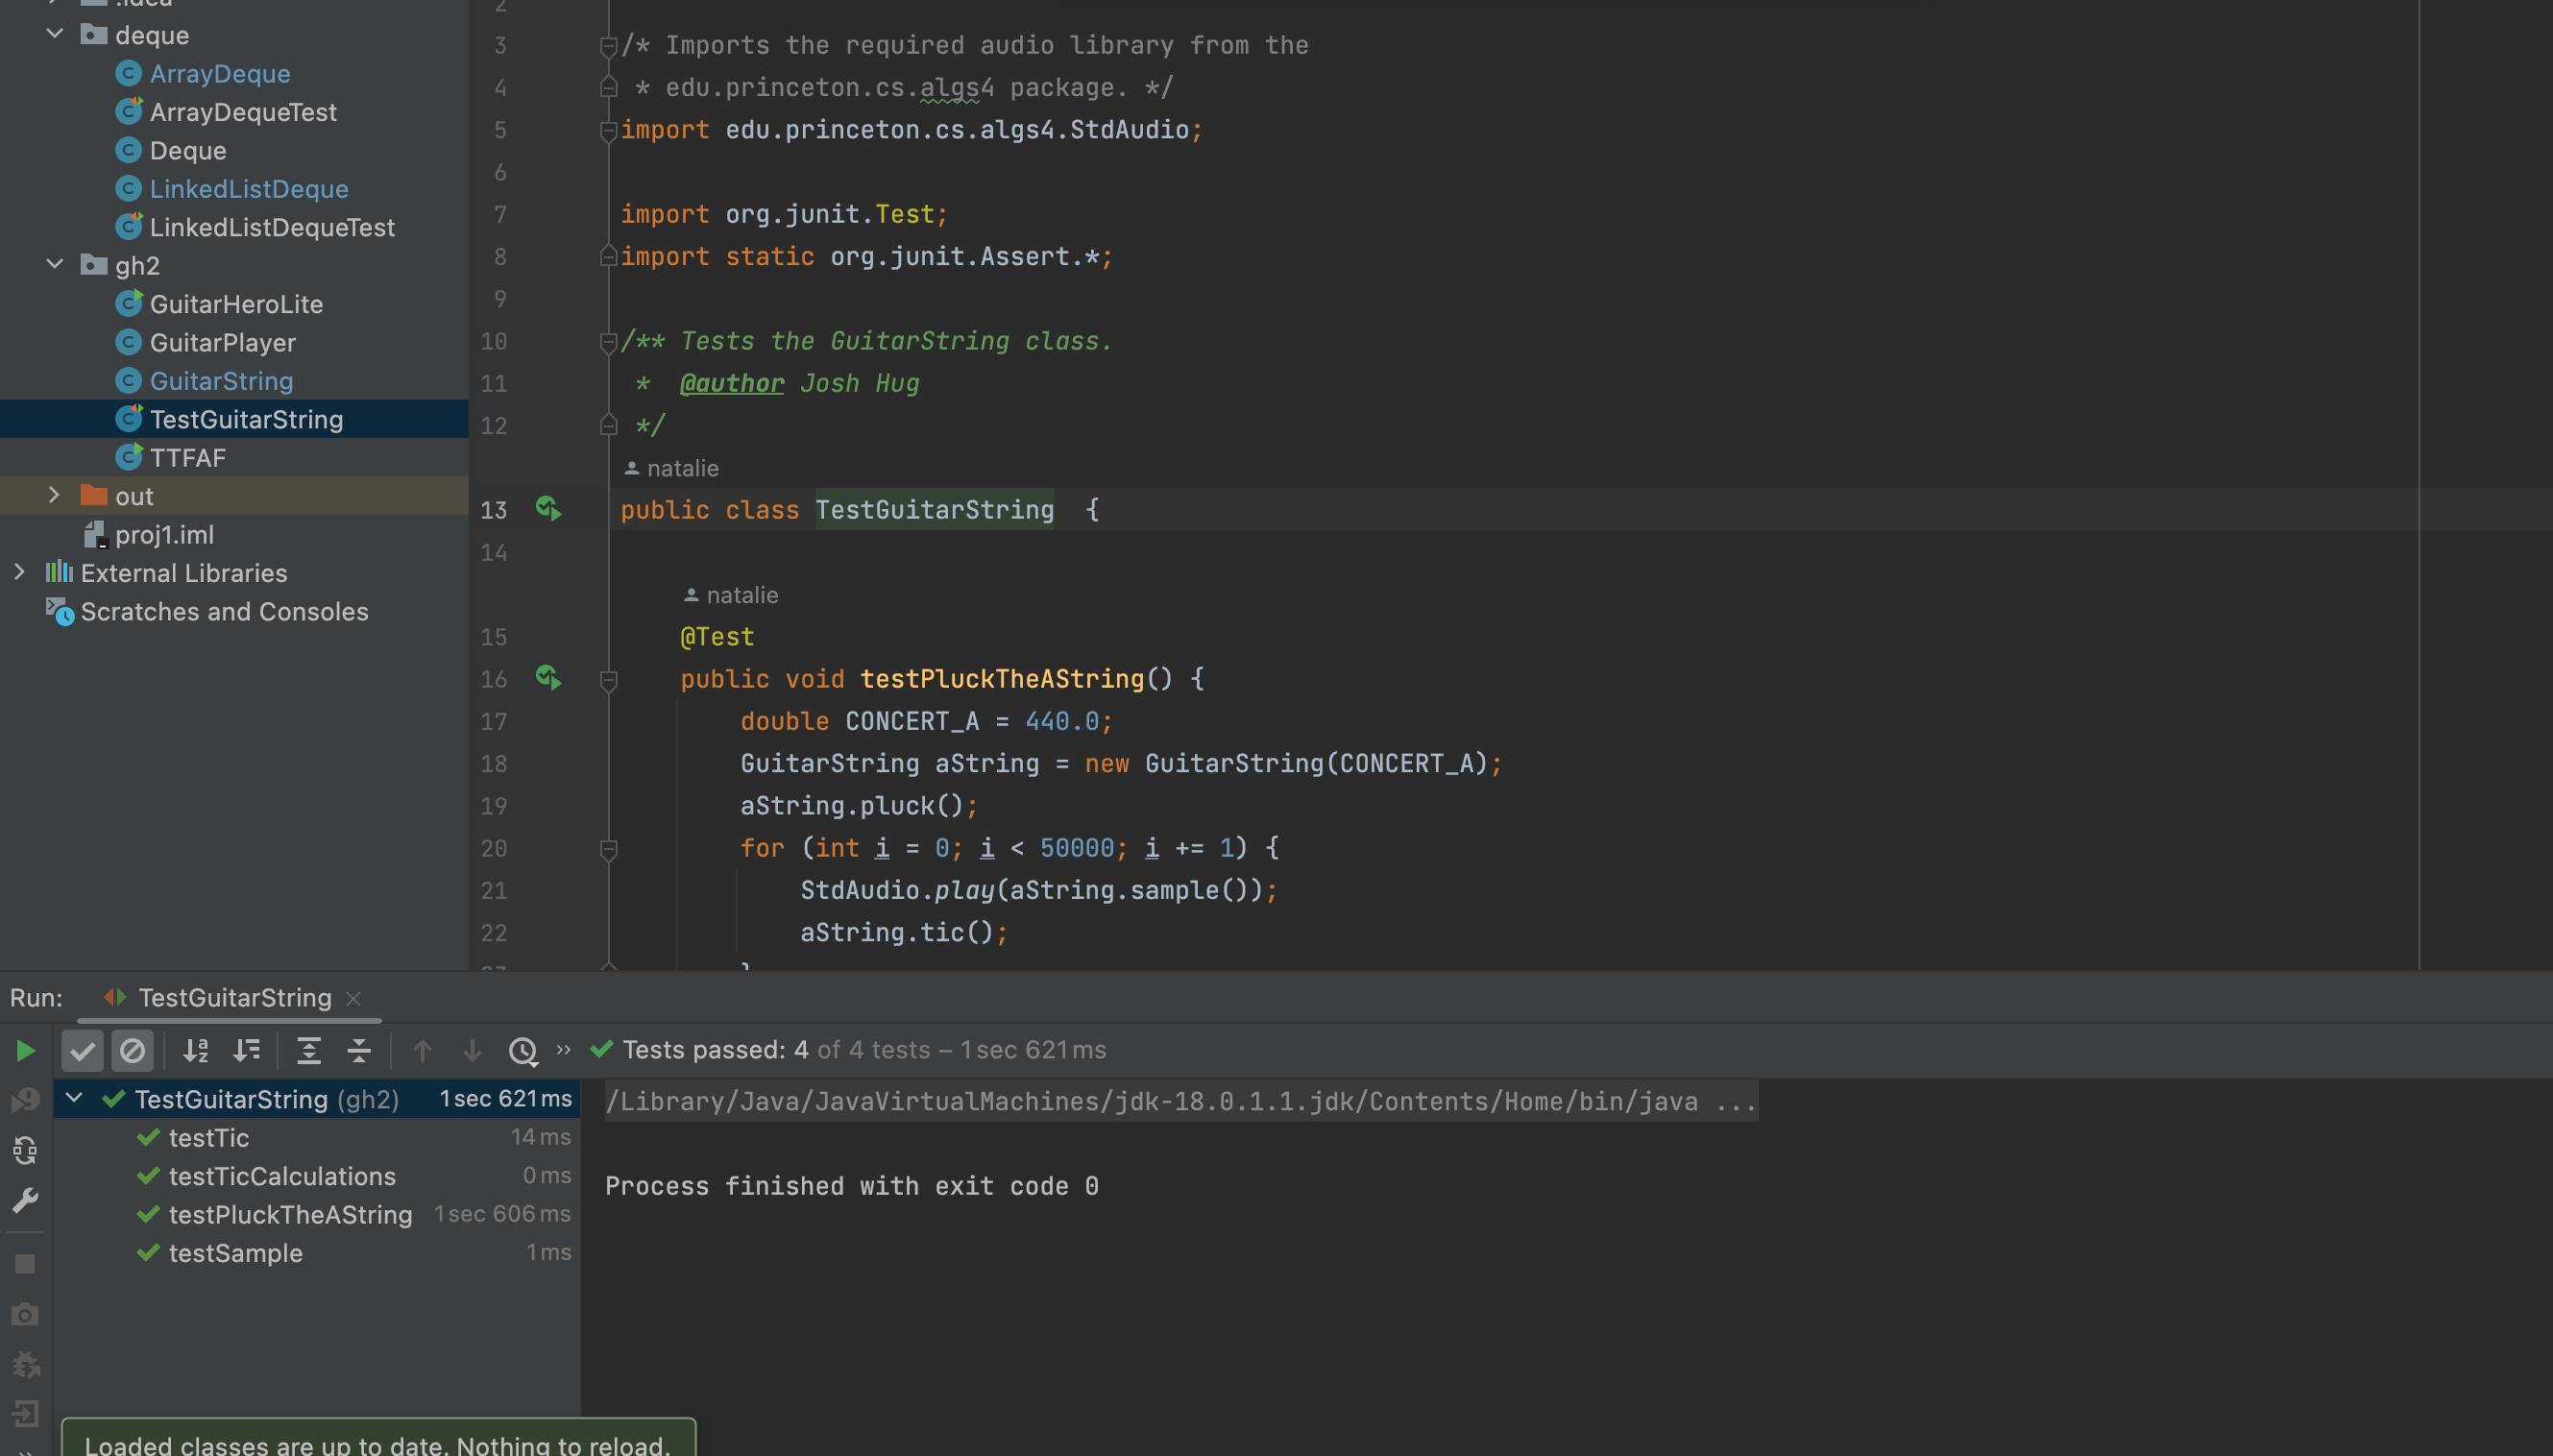Expand all test result nodes
2553x1456 pixels.
(309, 1050)
